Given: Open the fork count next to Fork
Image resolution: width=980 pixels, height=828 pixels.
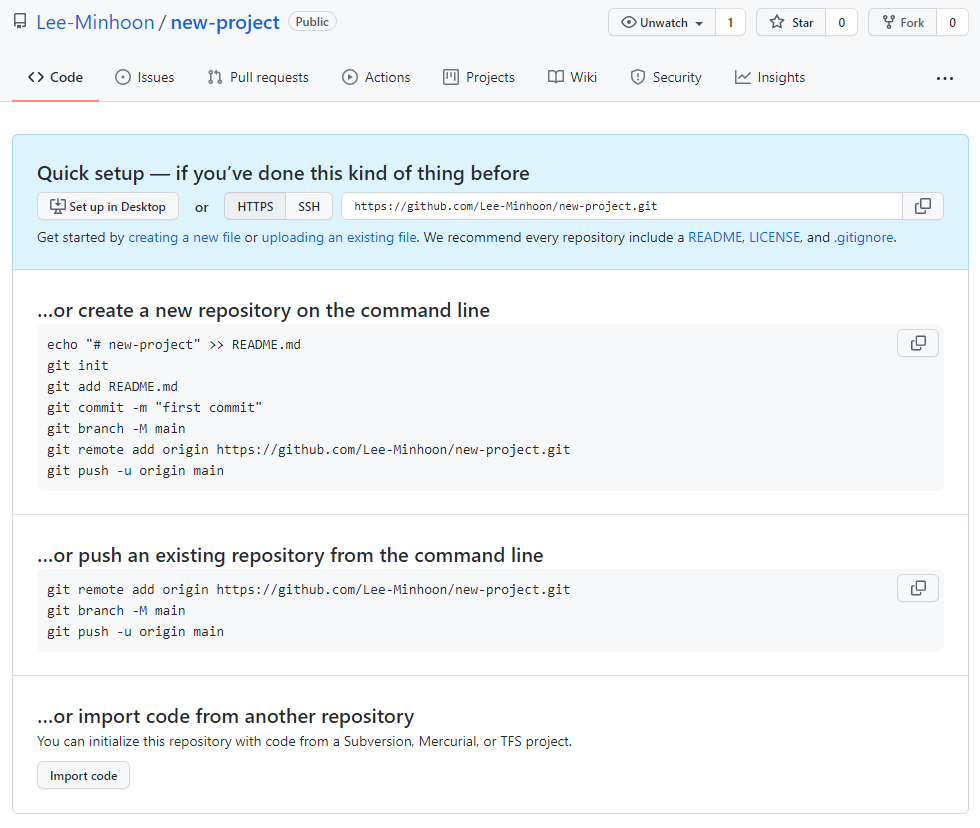Looking at the screenshot, I should pyautogui.click(x=952, y=22).
